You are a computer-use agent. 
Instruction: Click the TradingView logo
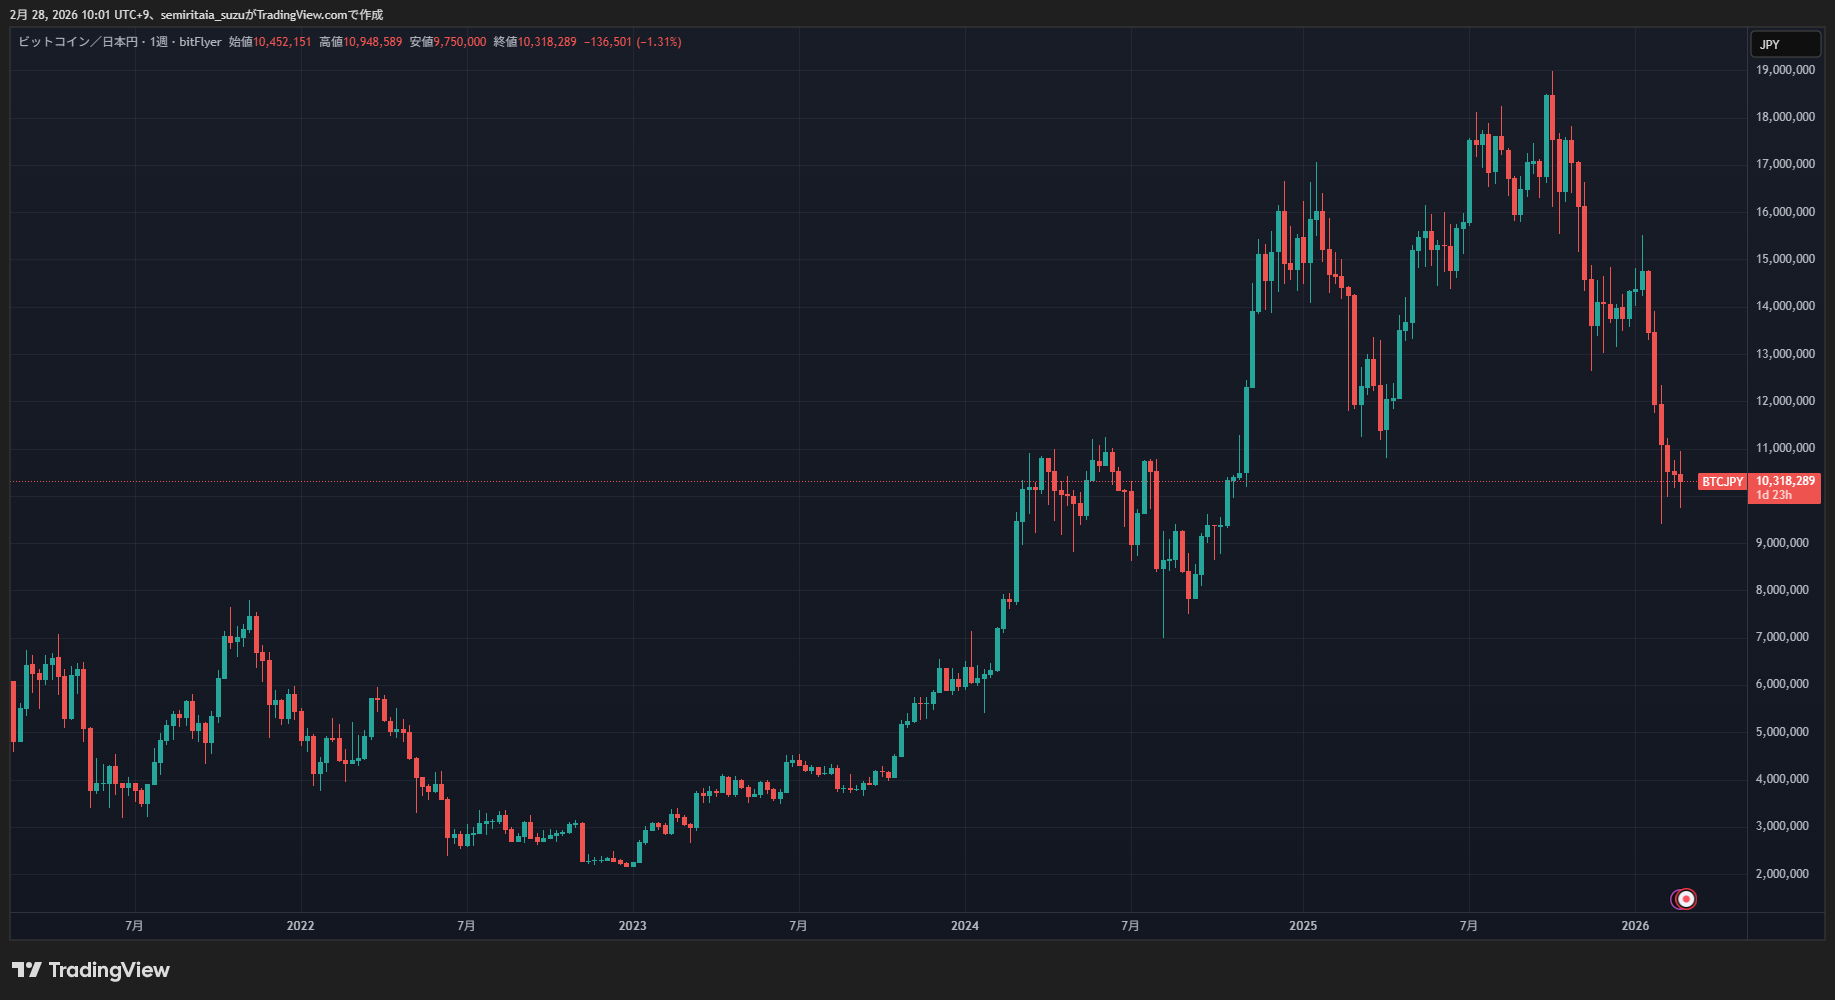(x=91, y=970)
